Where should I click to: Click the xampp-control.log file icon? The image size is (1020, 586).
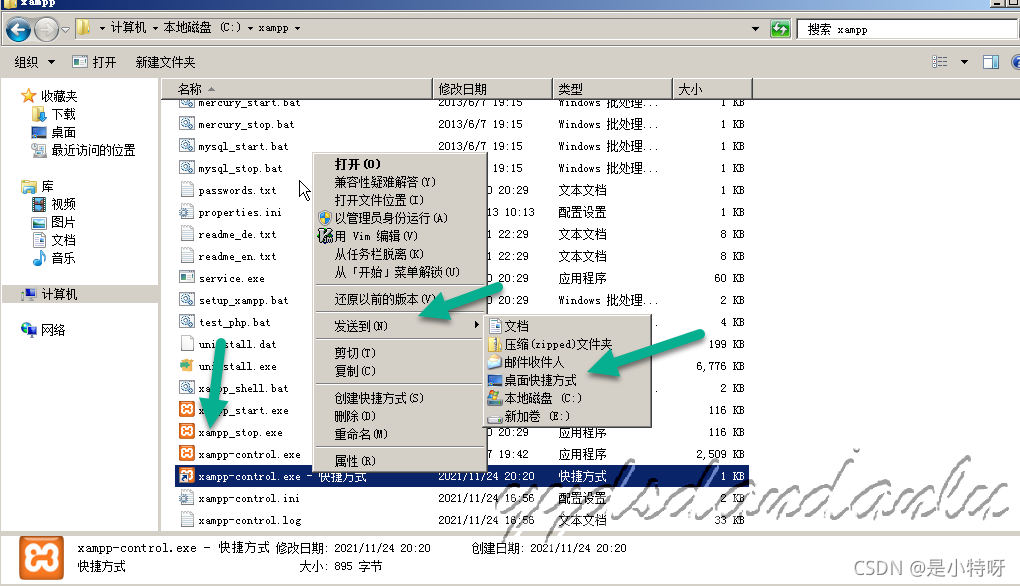coord(187,520)
